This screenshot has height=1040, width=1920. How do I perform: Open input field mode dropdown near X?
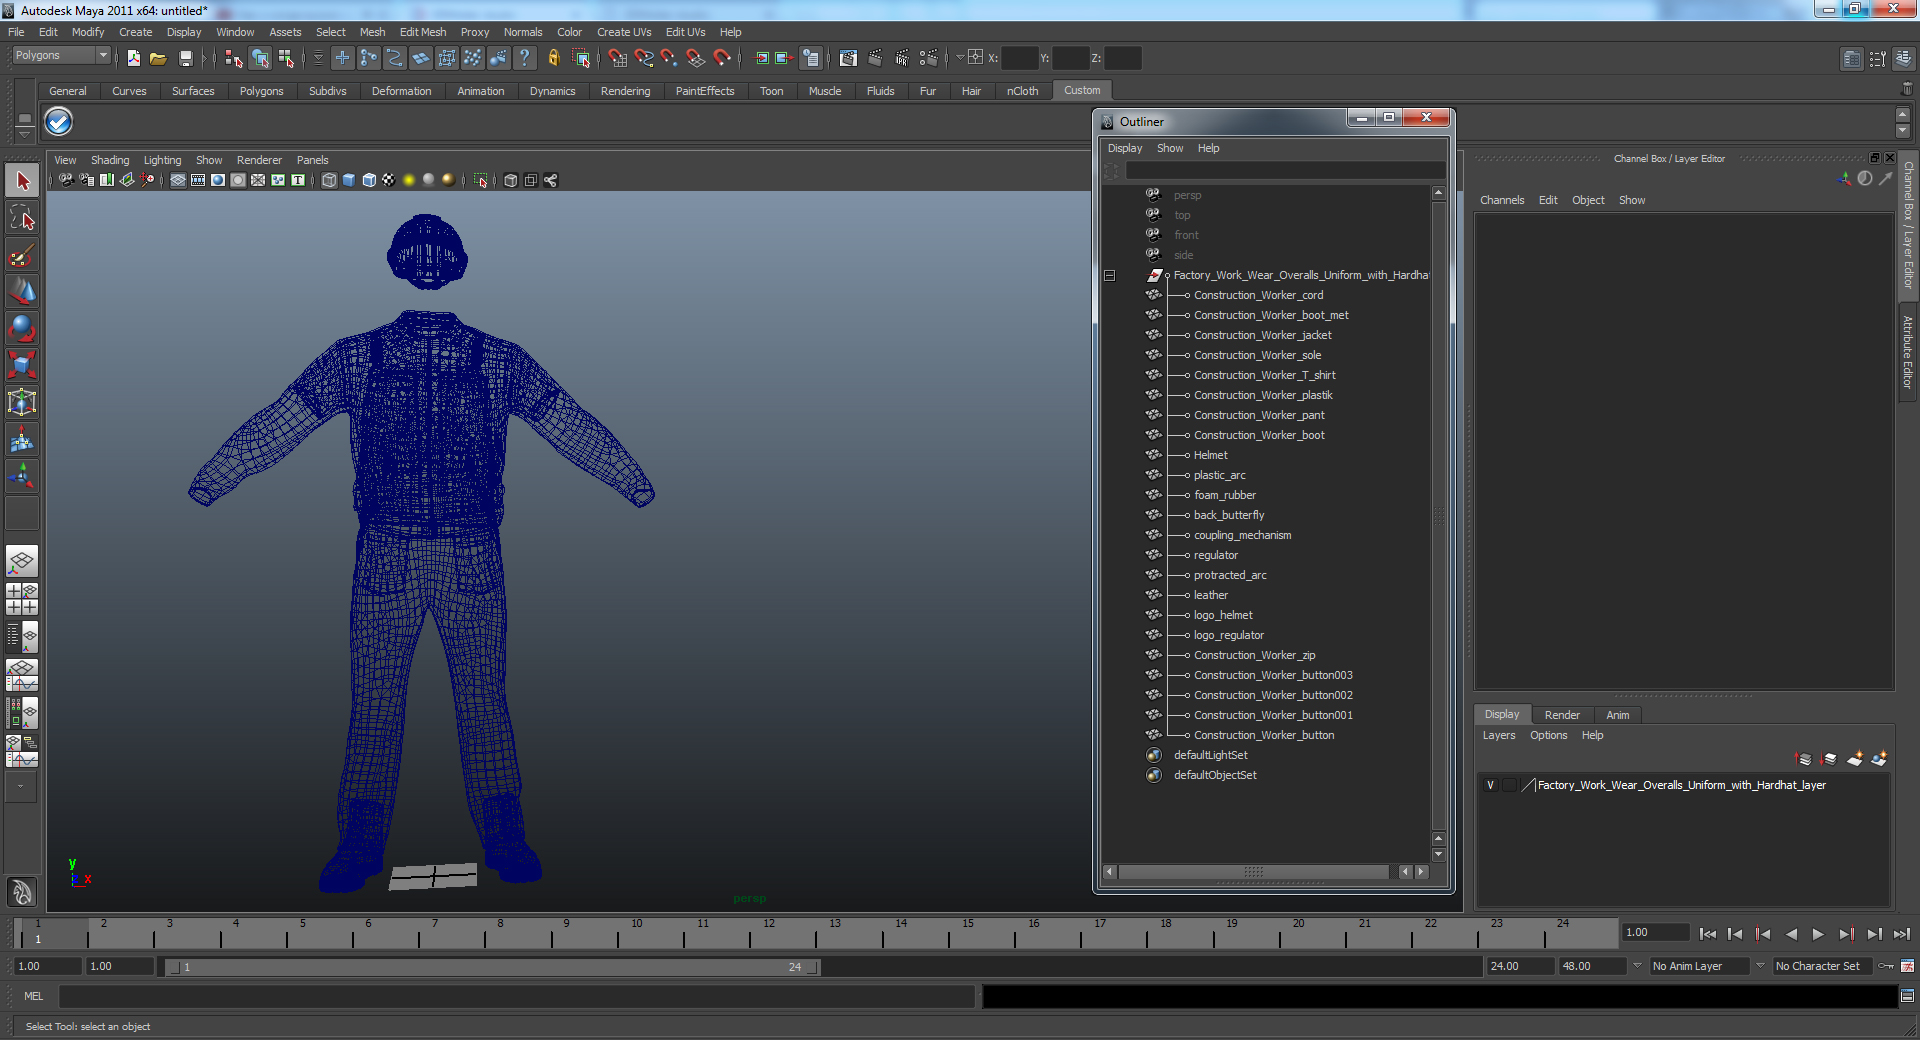point(960,57)
